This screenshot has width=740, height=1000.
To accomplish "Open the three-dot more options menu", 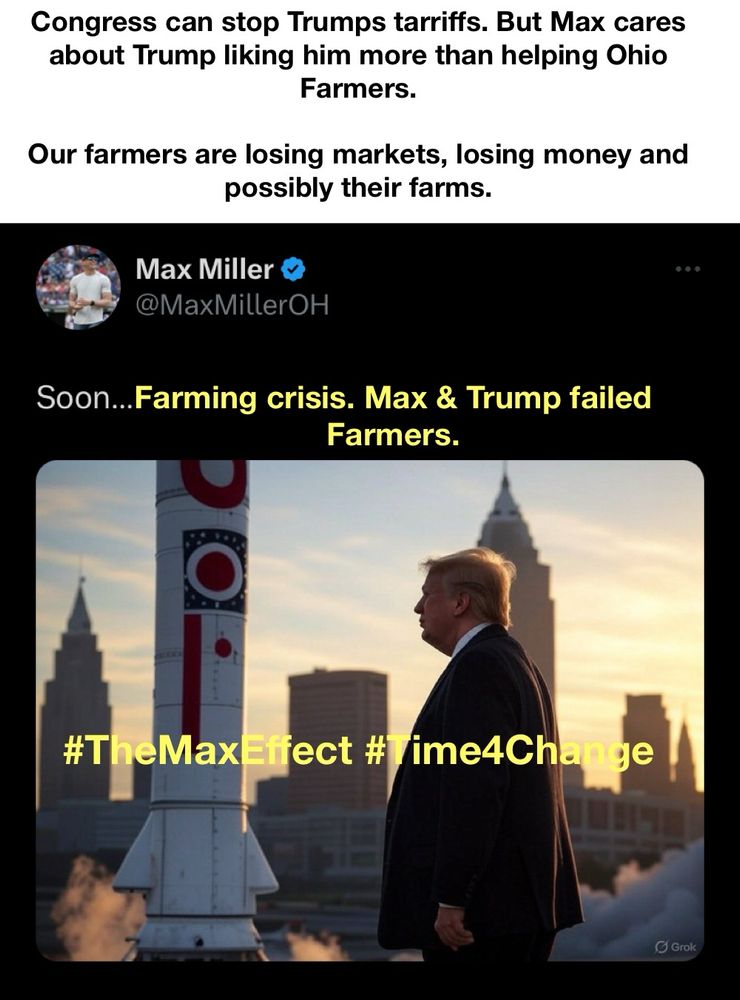I will pos(688,269).
